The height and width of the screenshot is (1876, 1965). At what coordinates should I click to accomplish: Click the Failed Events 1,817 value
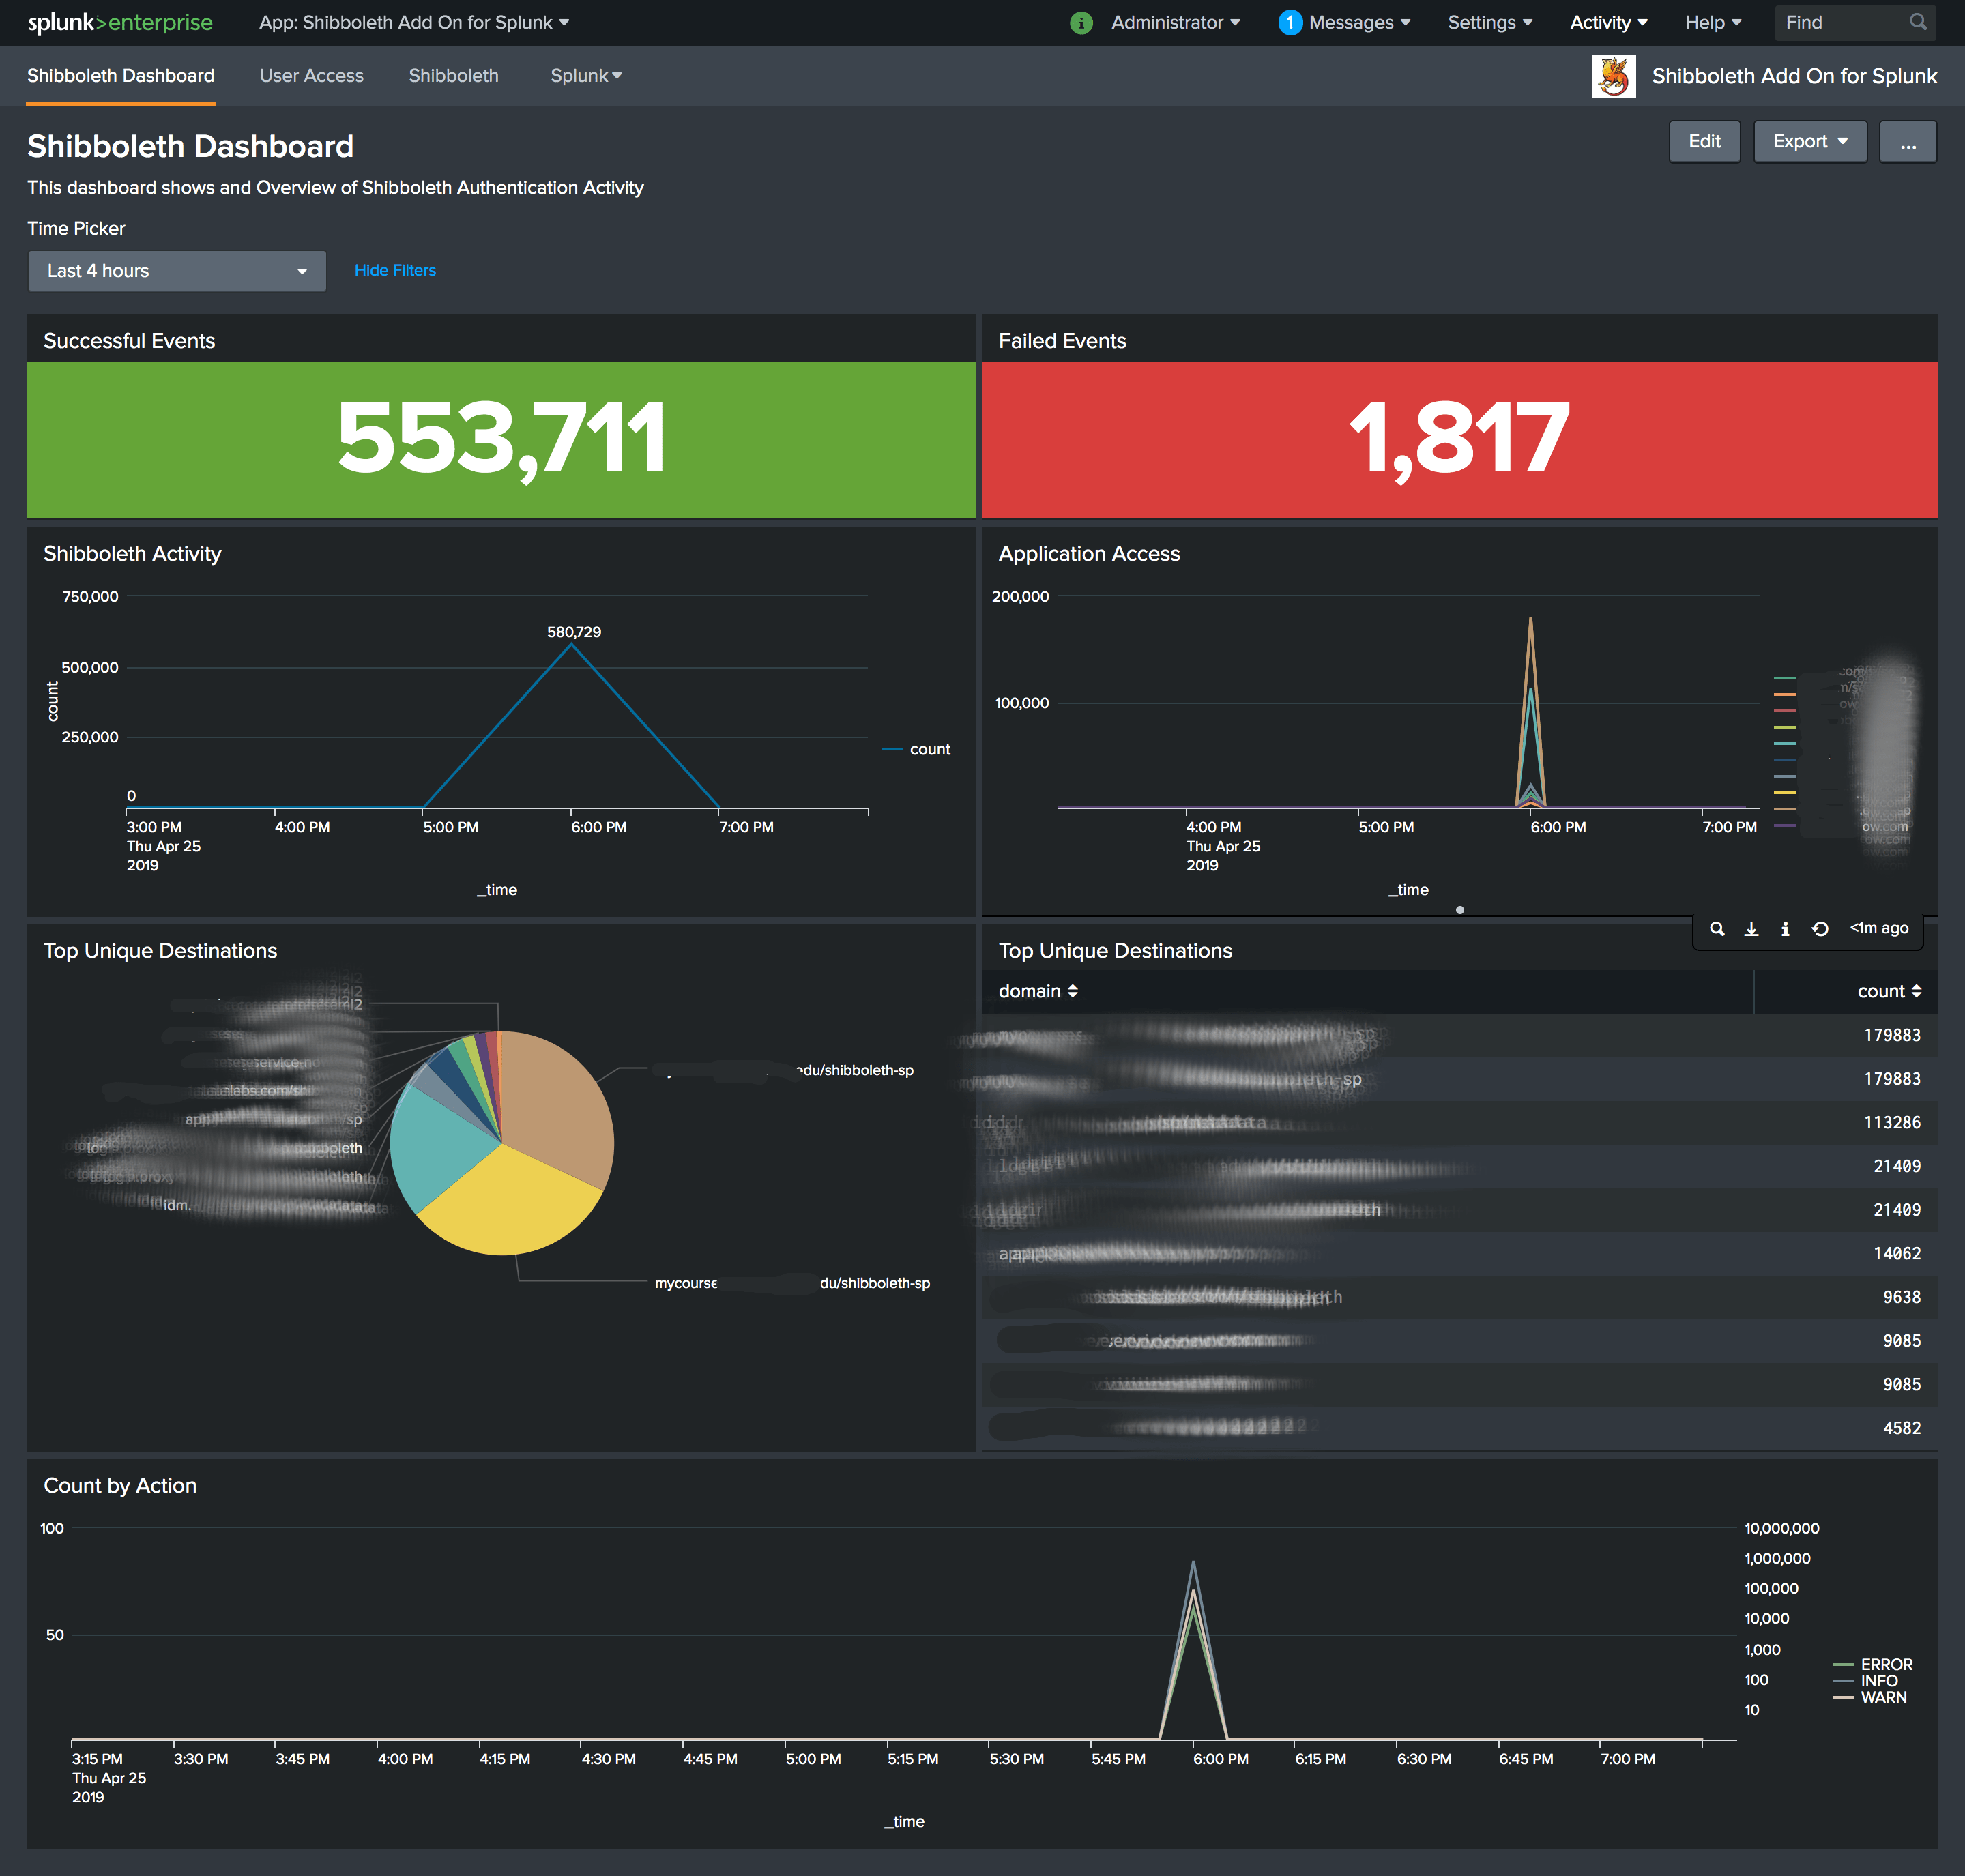1459,438
